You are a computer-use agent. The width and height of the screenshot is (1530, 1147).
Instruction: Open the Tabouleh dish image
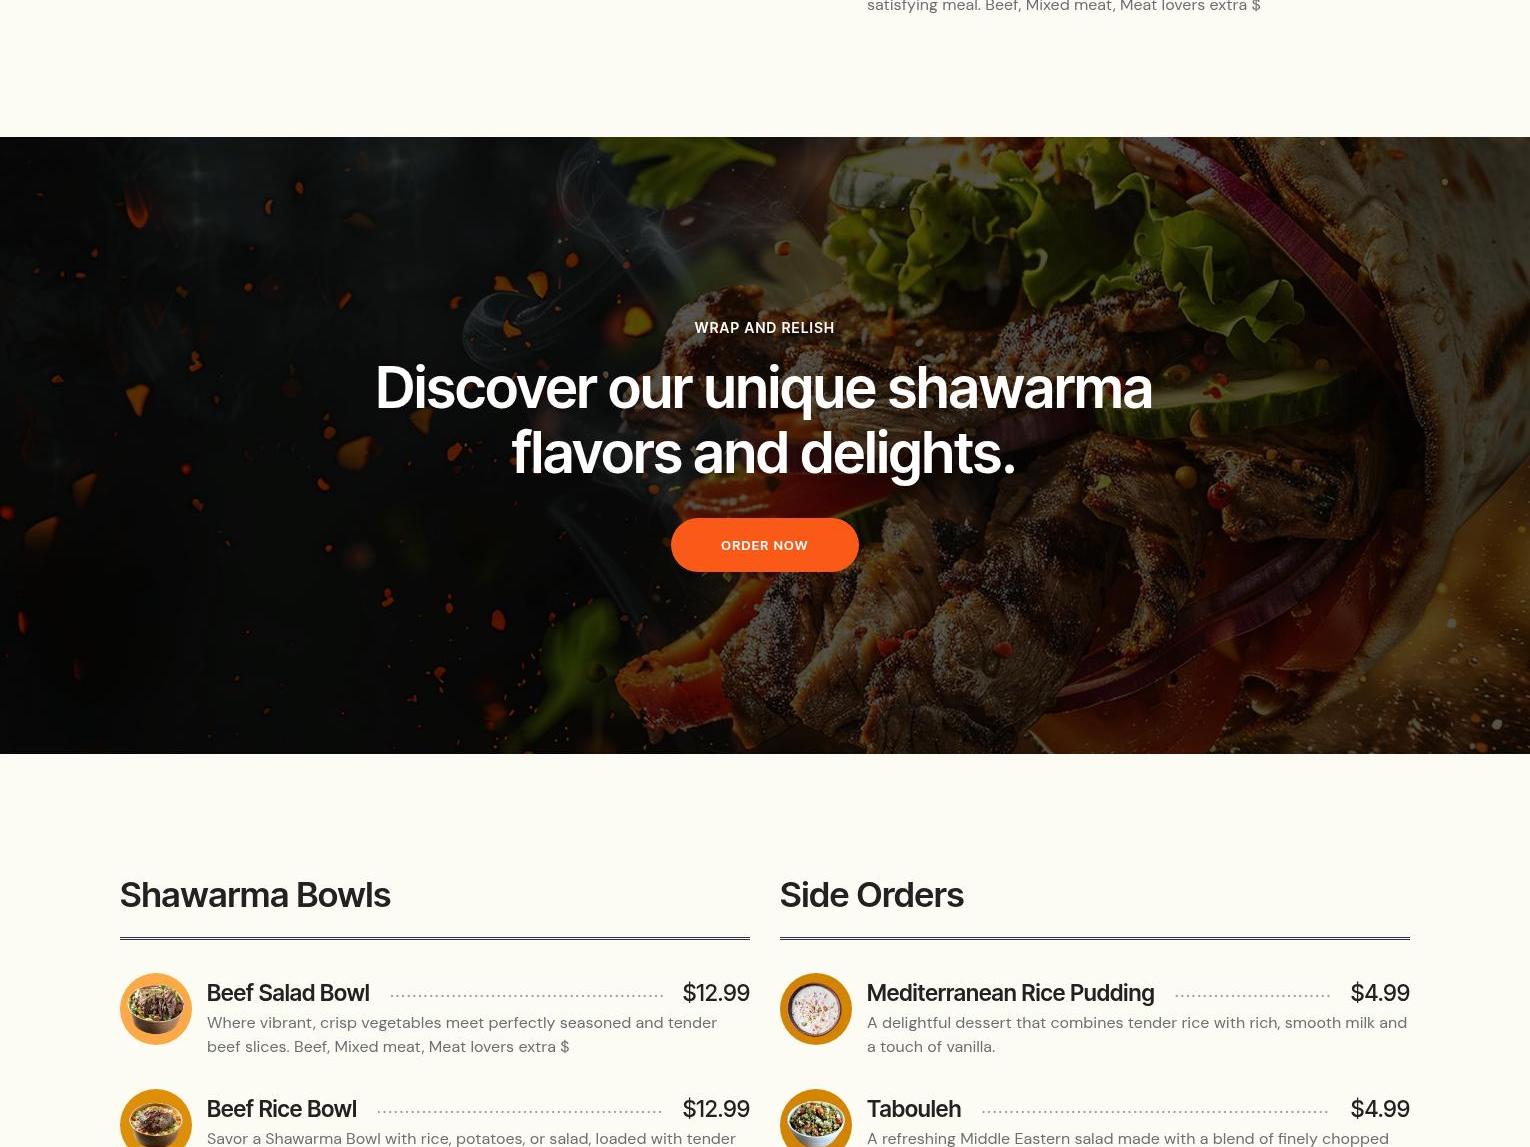816,1118
